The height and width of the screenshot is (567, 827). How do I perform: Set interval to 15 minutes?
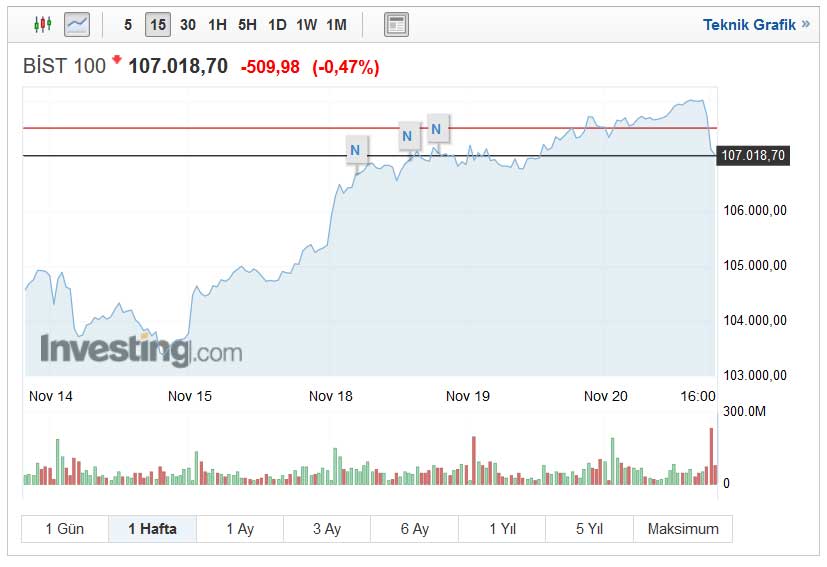click(158, 25)
